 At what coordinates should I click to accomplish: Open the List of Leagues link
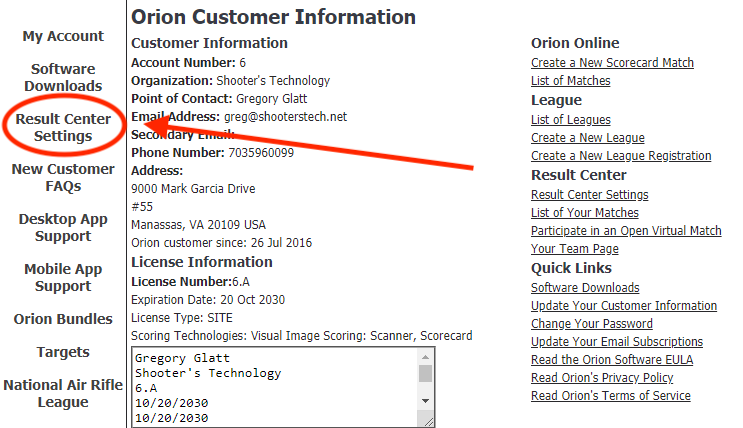571,120
